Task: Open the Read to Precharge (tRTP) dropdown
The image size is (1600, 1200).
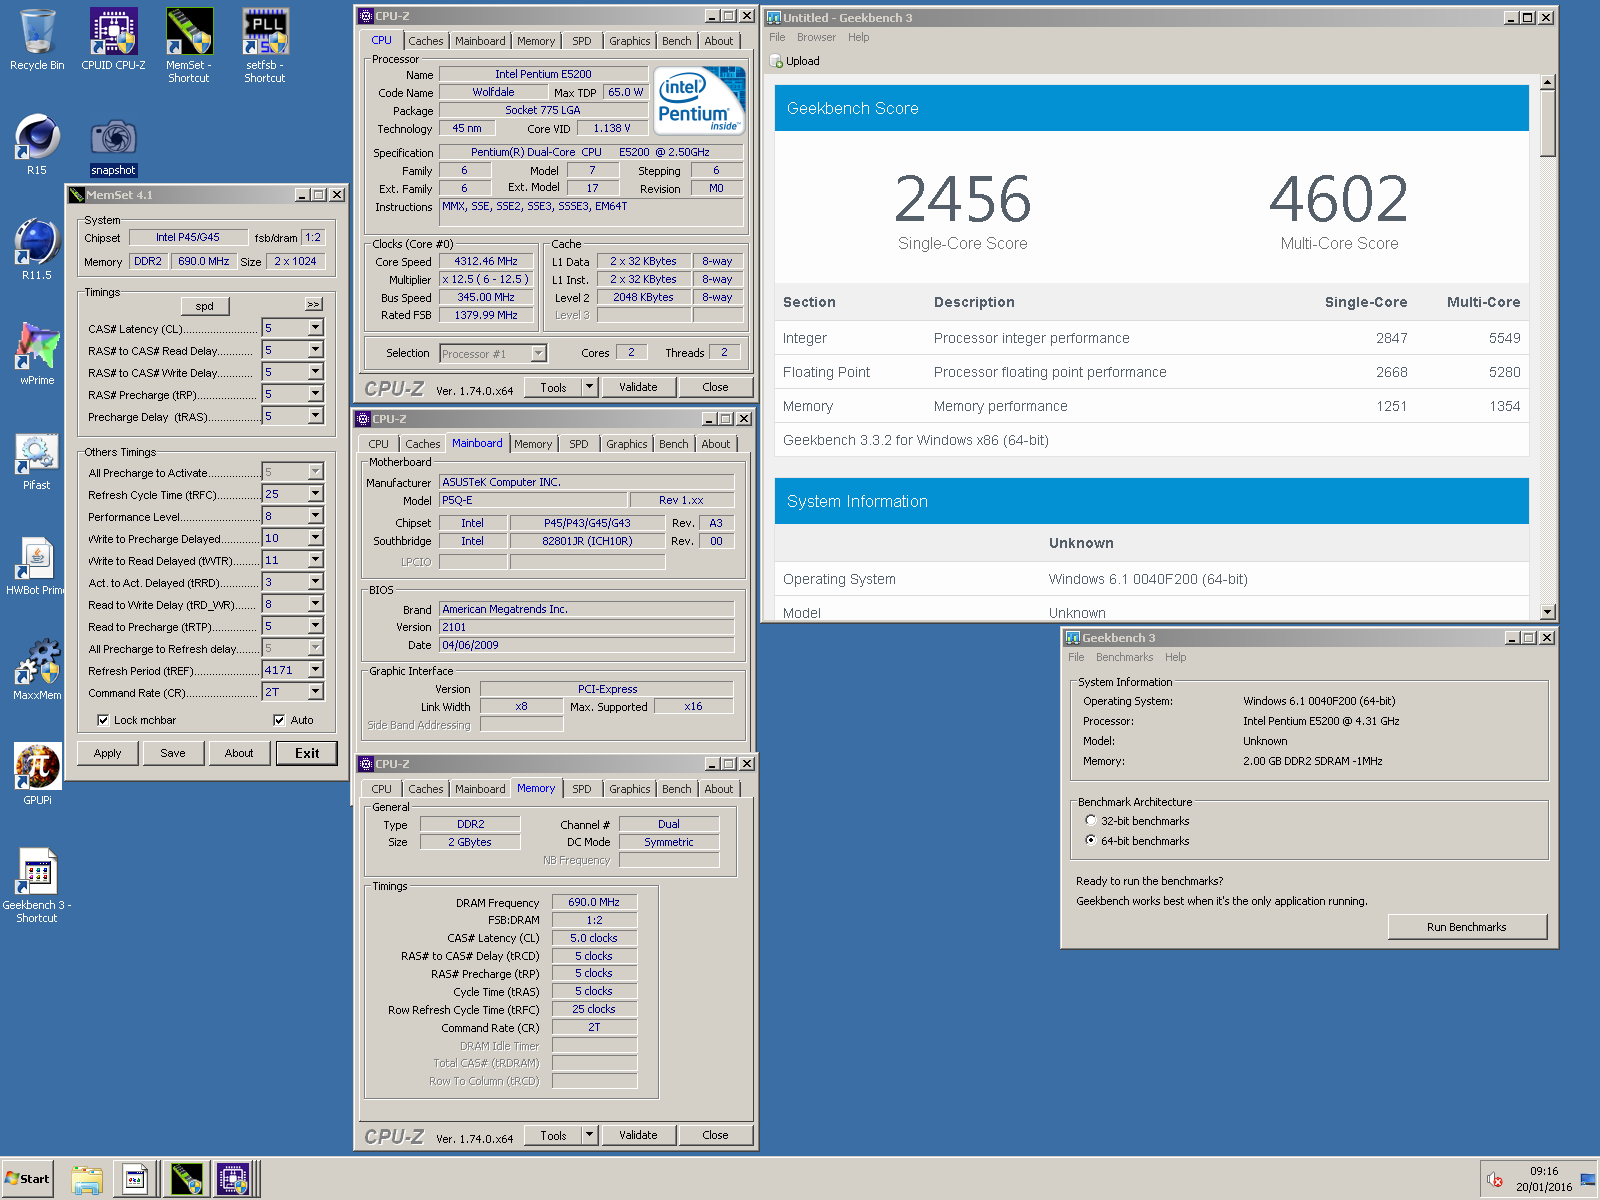Action: [316, 626]
